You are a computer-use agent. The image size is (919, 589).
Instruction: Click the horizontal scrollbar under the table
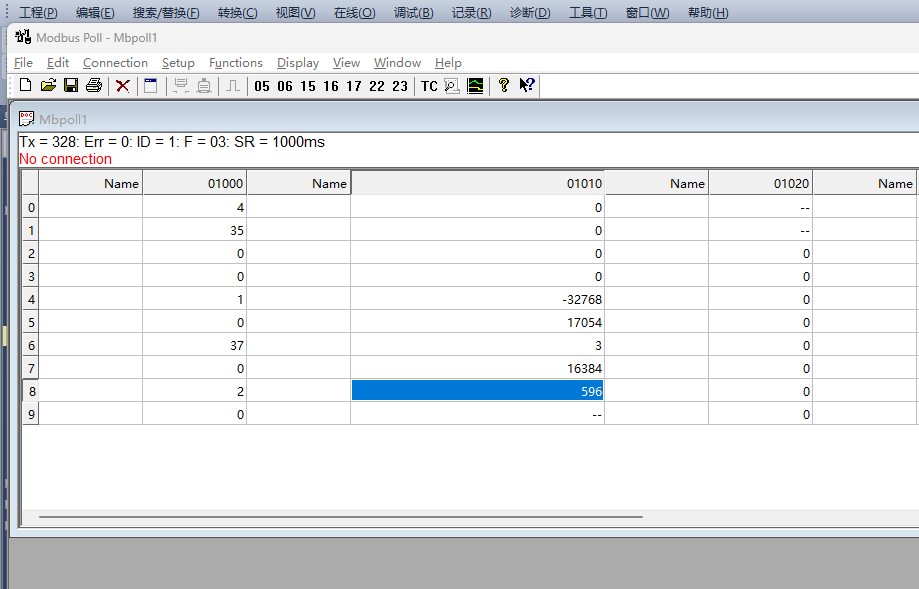coord(340,517)
